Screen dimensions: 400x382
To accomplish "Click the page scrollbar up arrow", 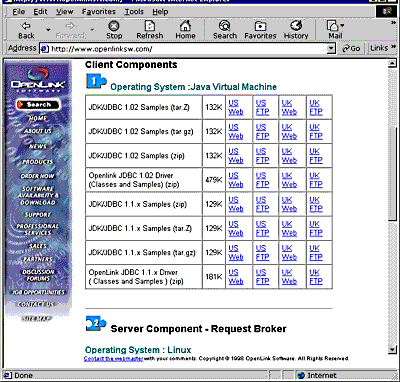I will tap(392, 64).
